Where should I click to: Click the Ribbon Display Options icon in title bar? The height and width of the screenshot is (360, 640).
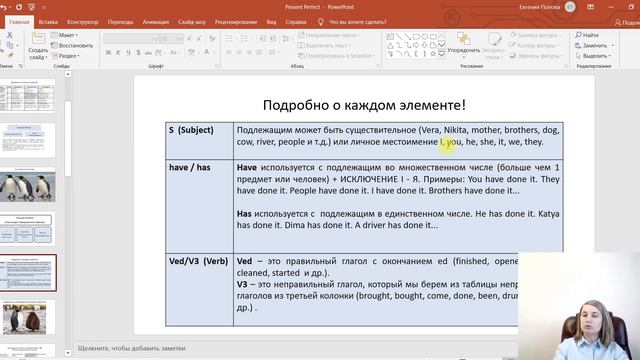[590, 7]
